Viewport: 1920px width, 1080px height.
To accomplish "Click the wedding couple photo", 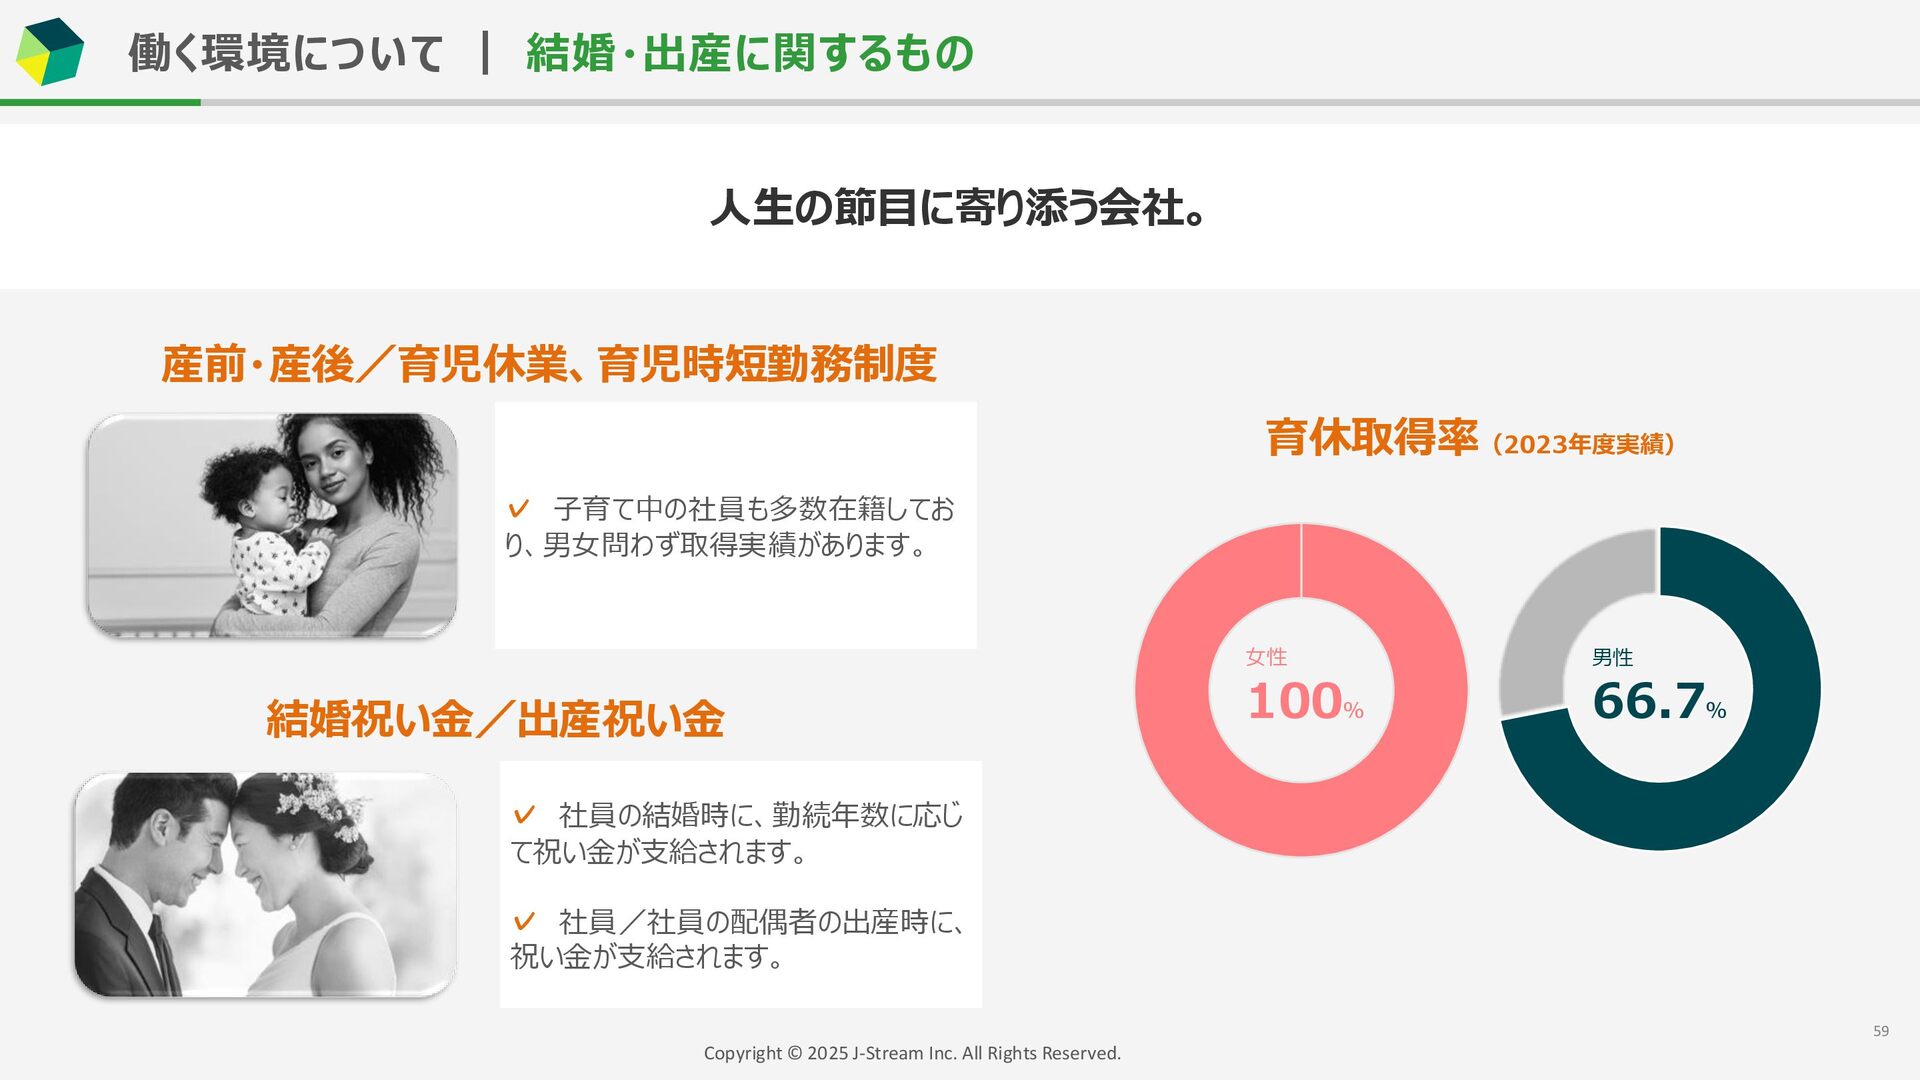I will (x=265, y=885).
